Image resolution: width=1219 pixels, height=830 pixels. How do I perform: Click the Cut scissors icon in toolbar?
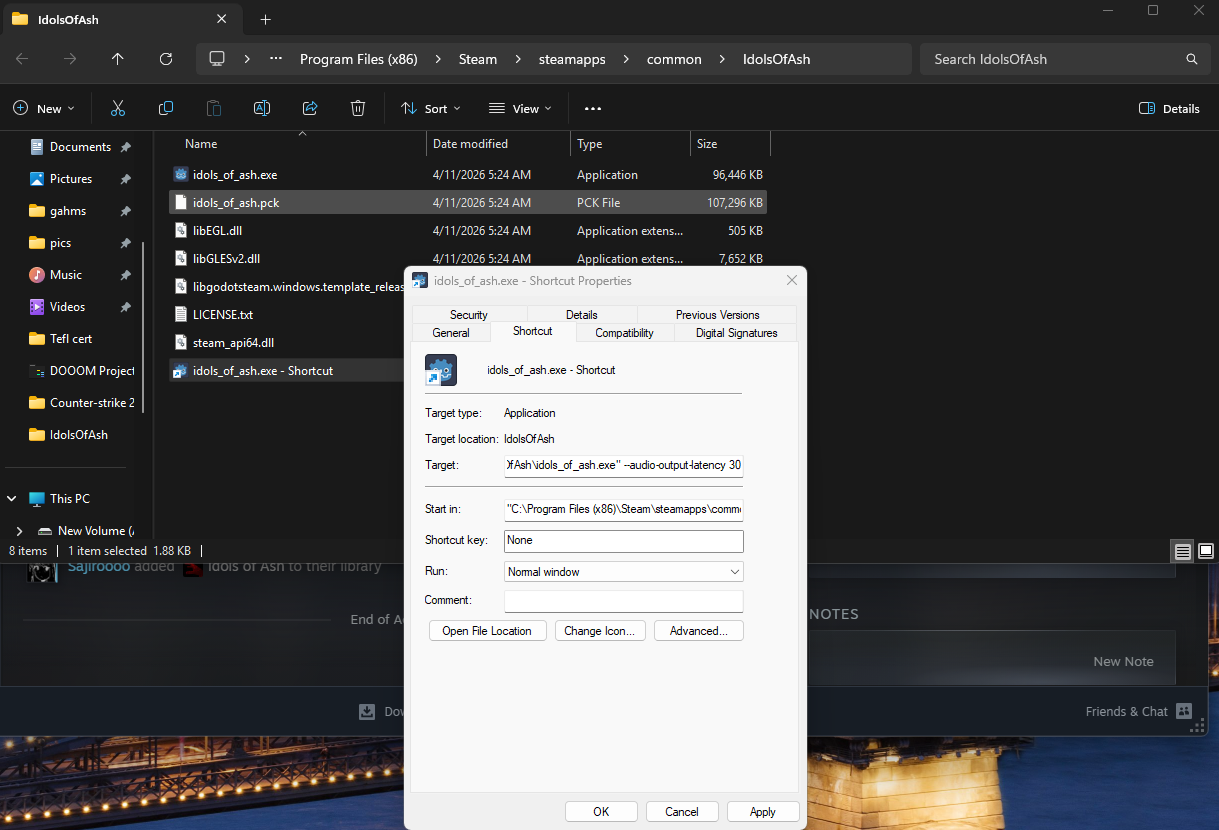pyautogui.click(x=118, y=108)
